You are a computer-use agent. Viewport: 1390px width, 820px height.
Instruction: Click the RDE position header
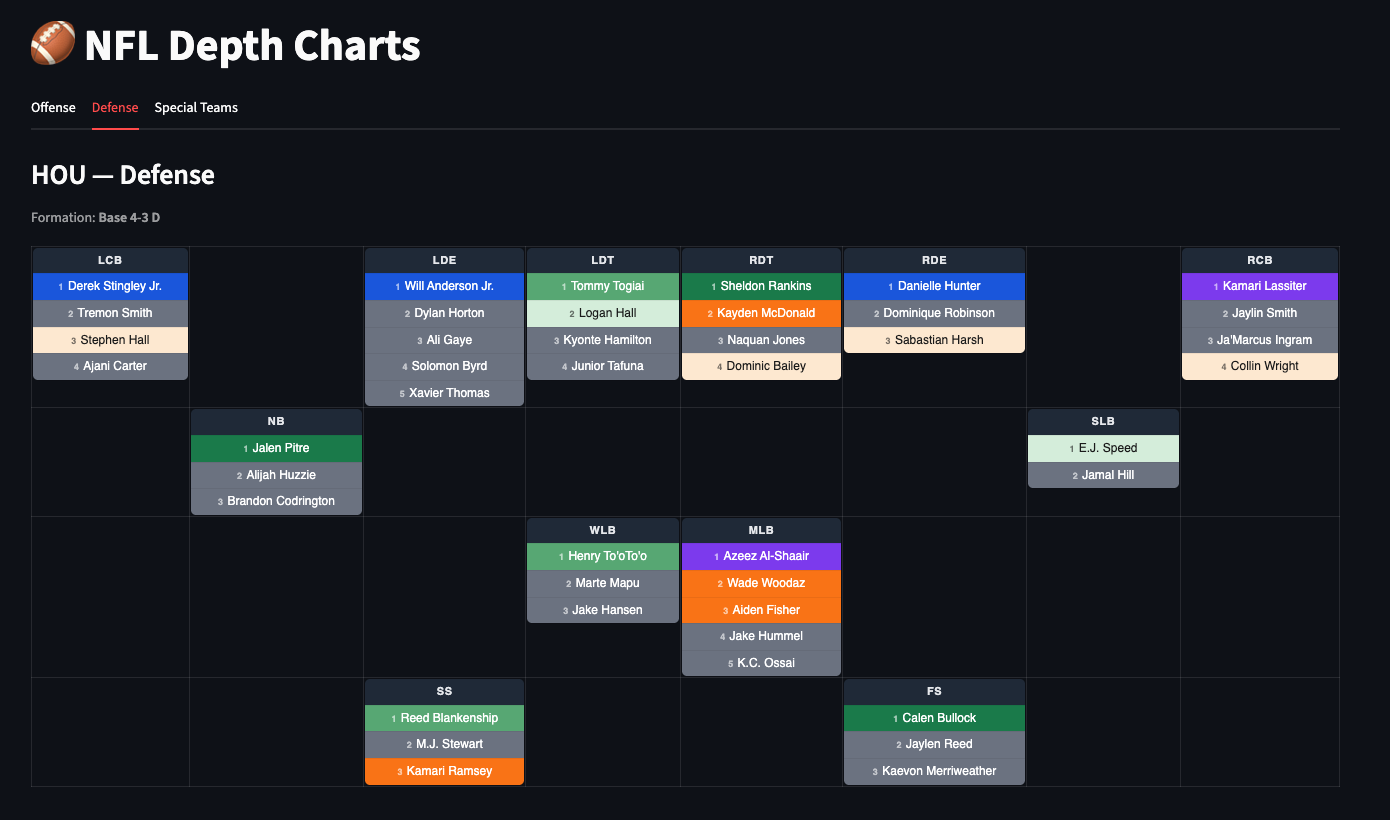point(934,260)
